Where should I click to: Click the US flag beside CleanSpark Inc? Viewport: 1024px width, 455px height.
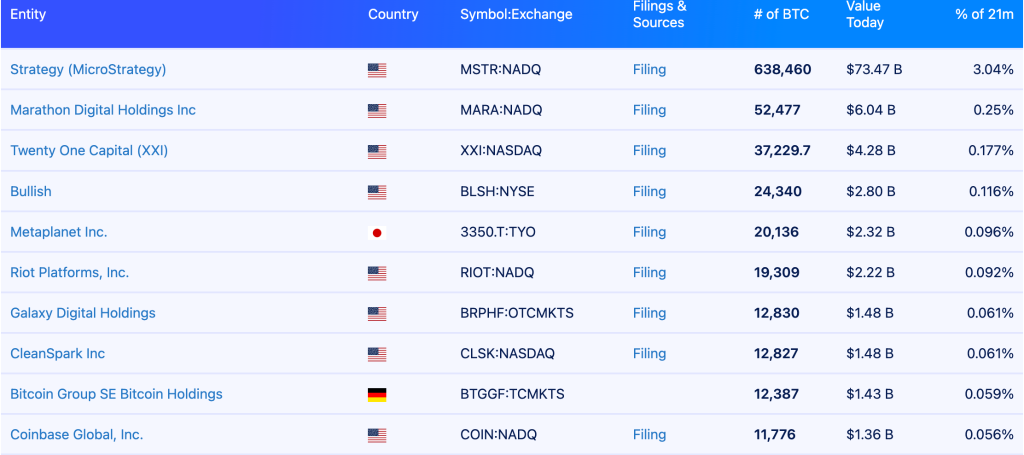click(x=377, y=354)
